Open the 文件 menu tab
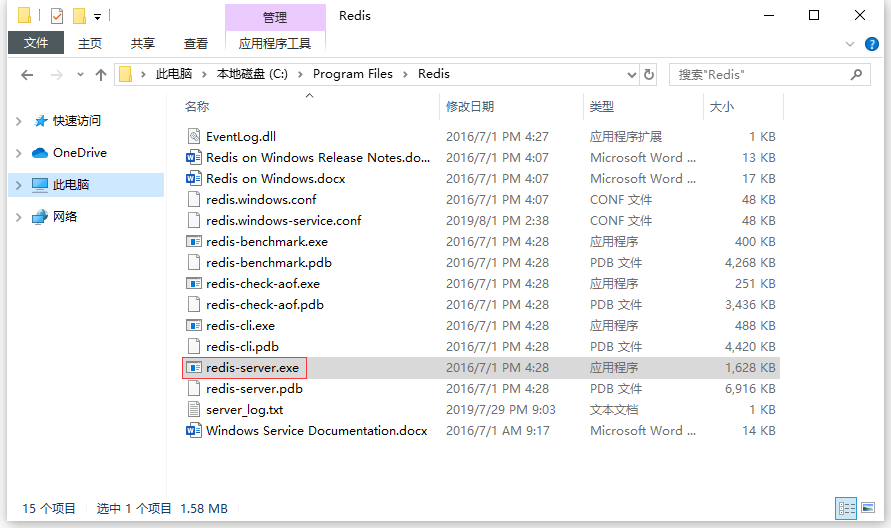The height and width of the screenshot is (528, 891). (36, 43)
